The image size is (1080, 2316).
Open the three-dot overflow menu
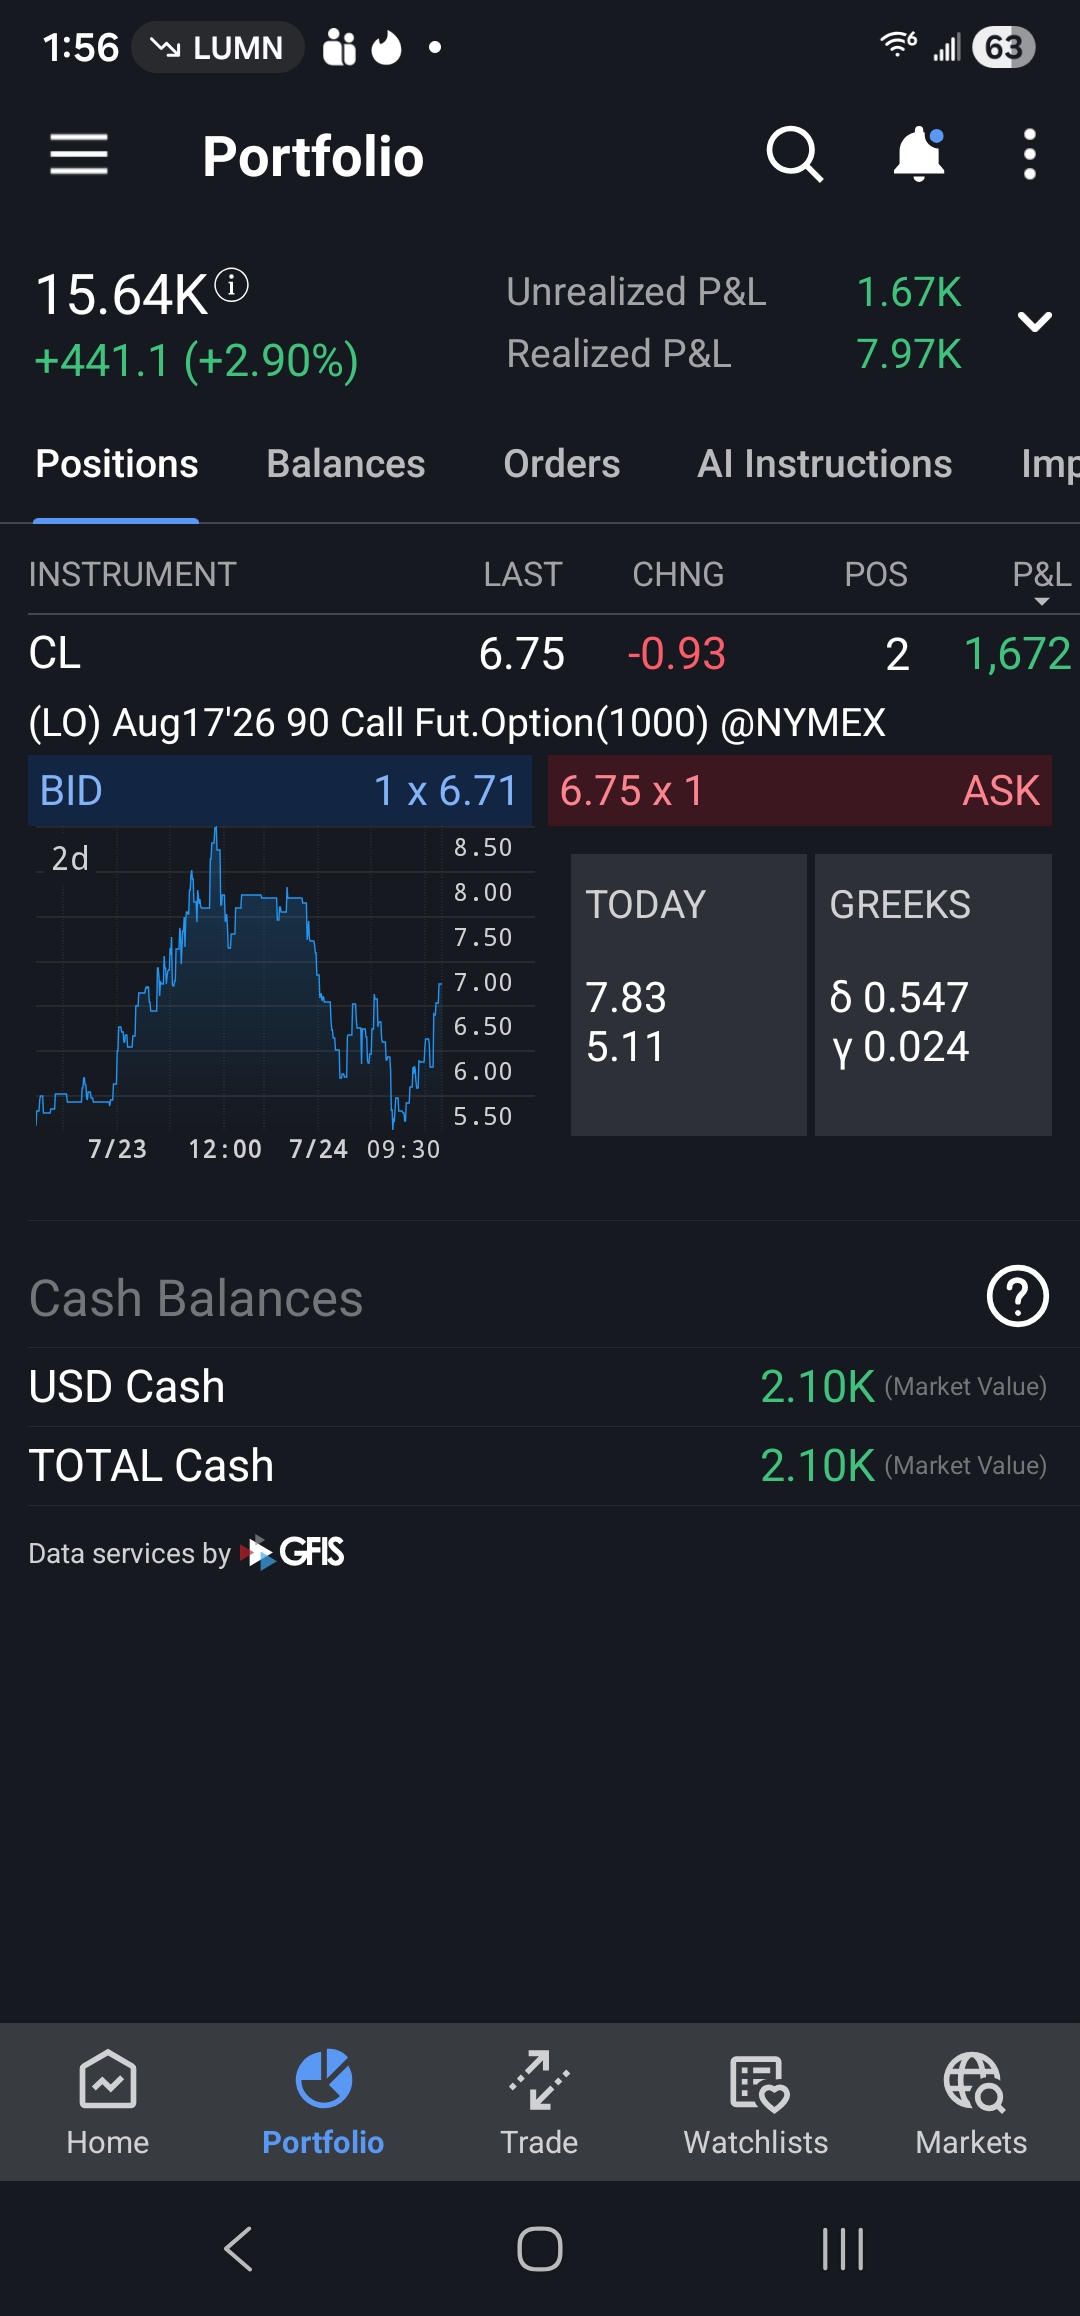[1030, 155]
